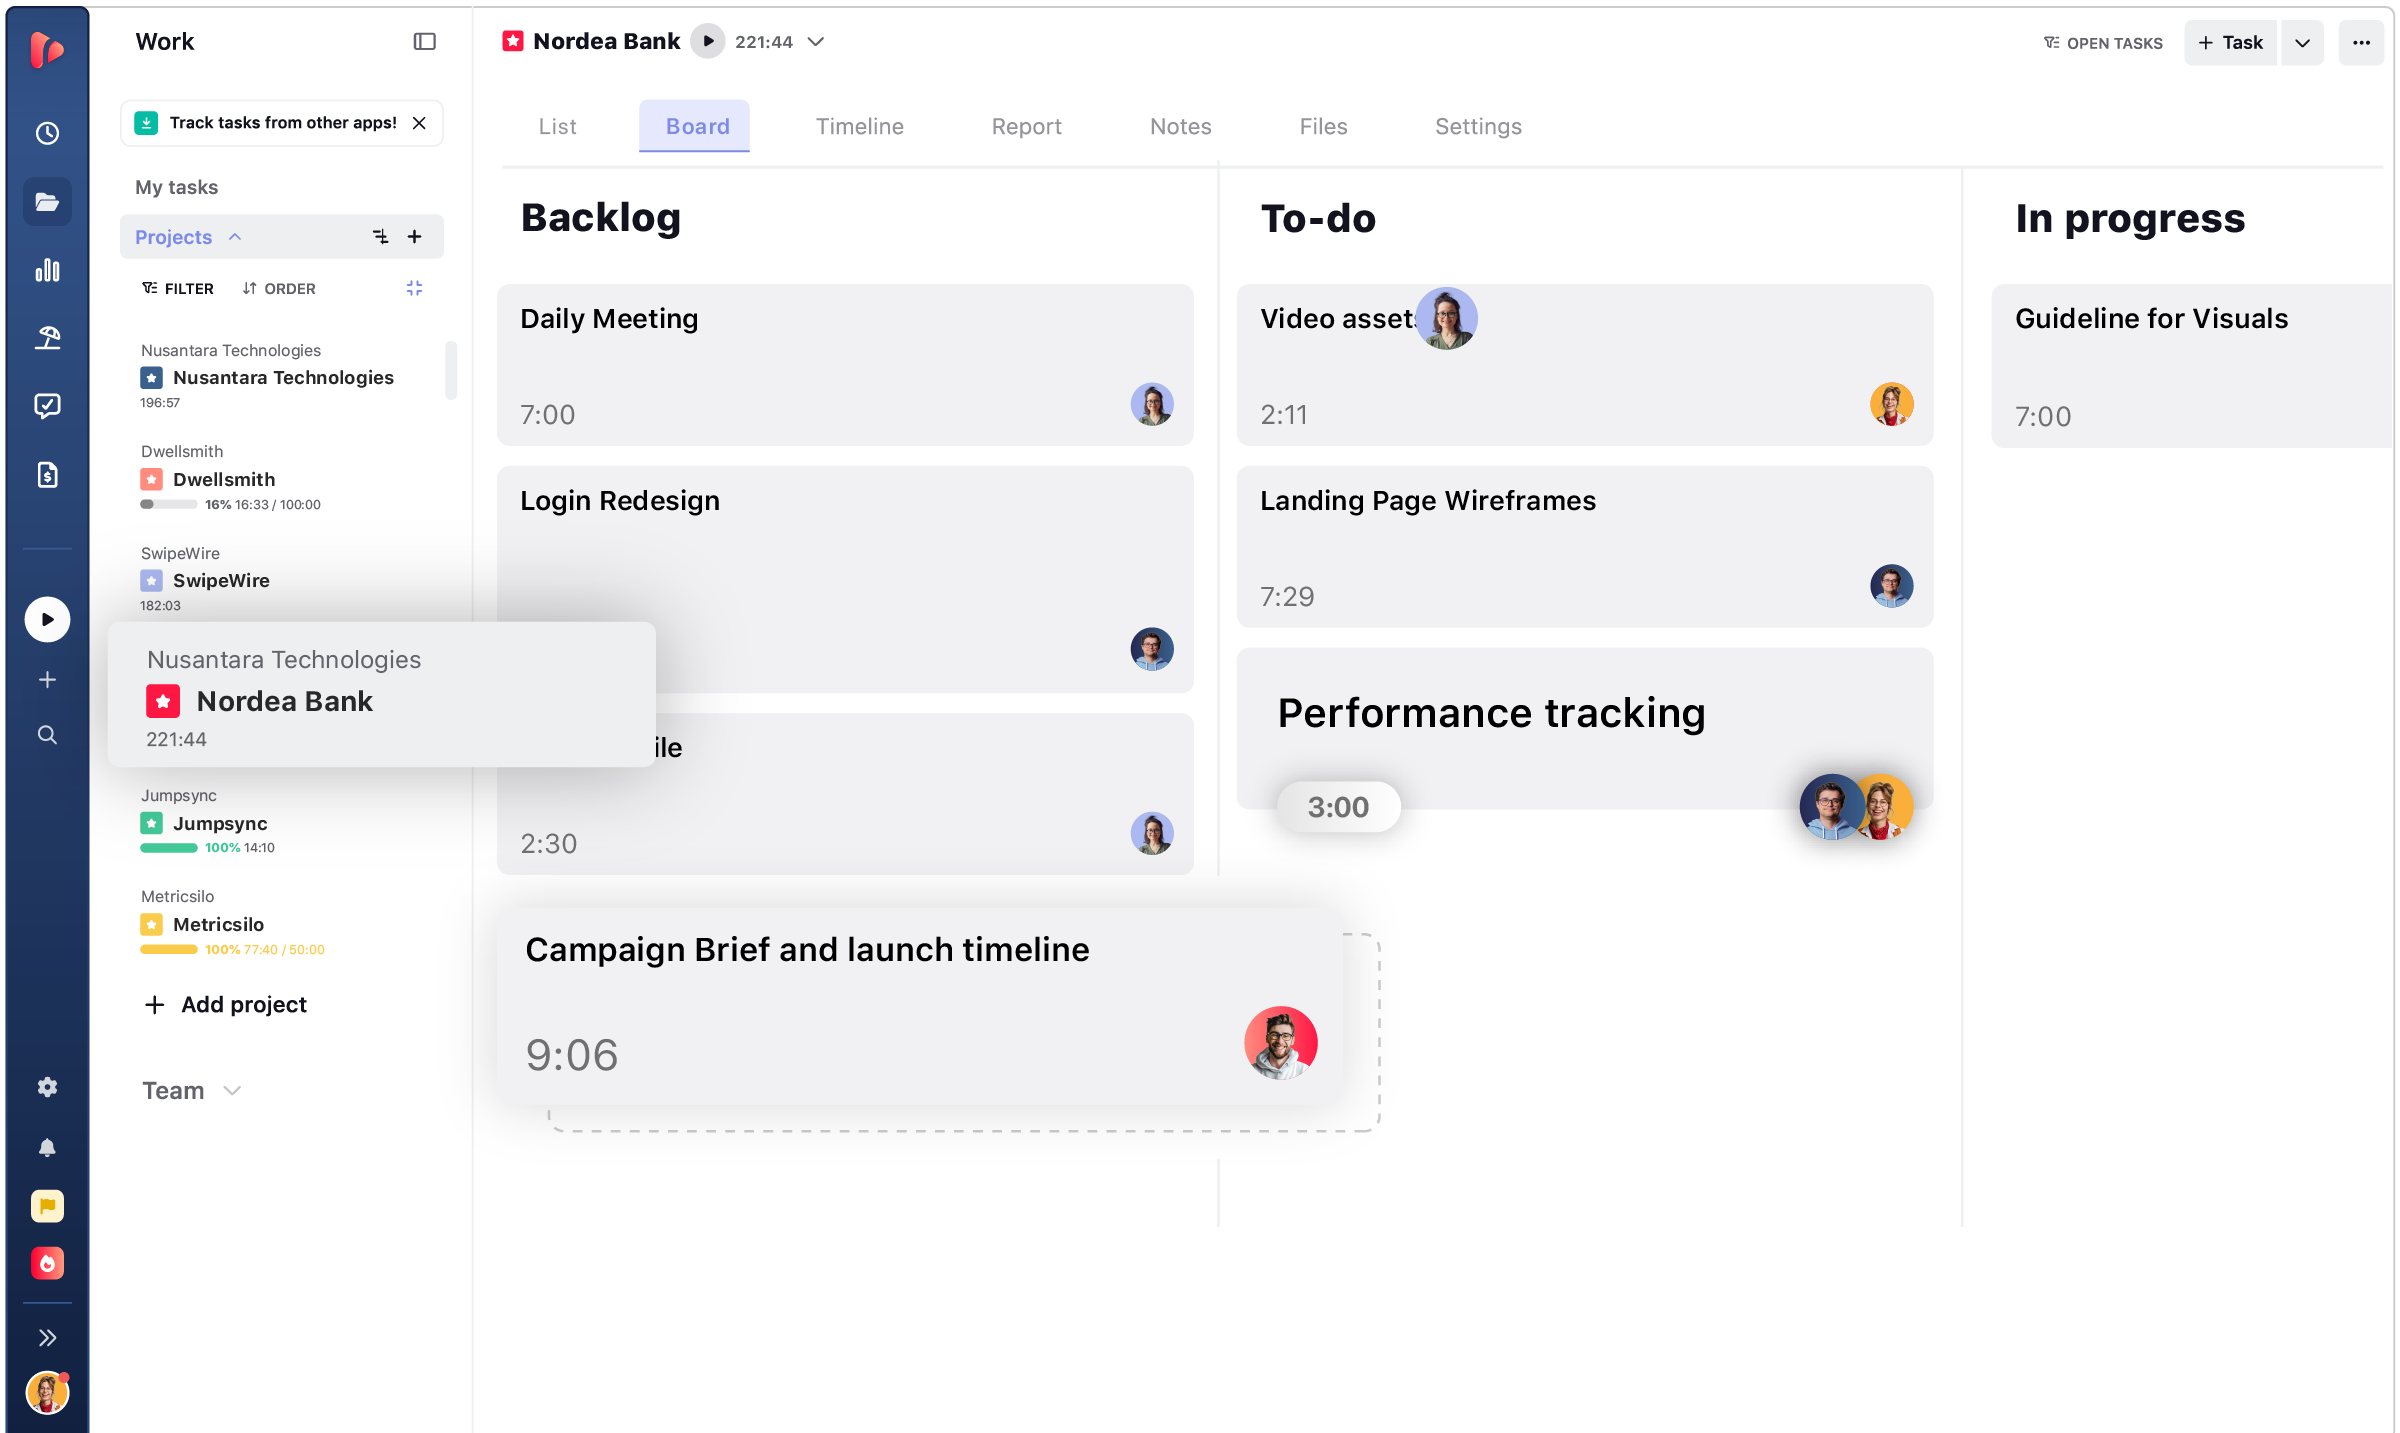Open the OPEN TASKS filter
This screenshot has height=1433, width=2400.
[2103, 43]
